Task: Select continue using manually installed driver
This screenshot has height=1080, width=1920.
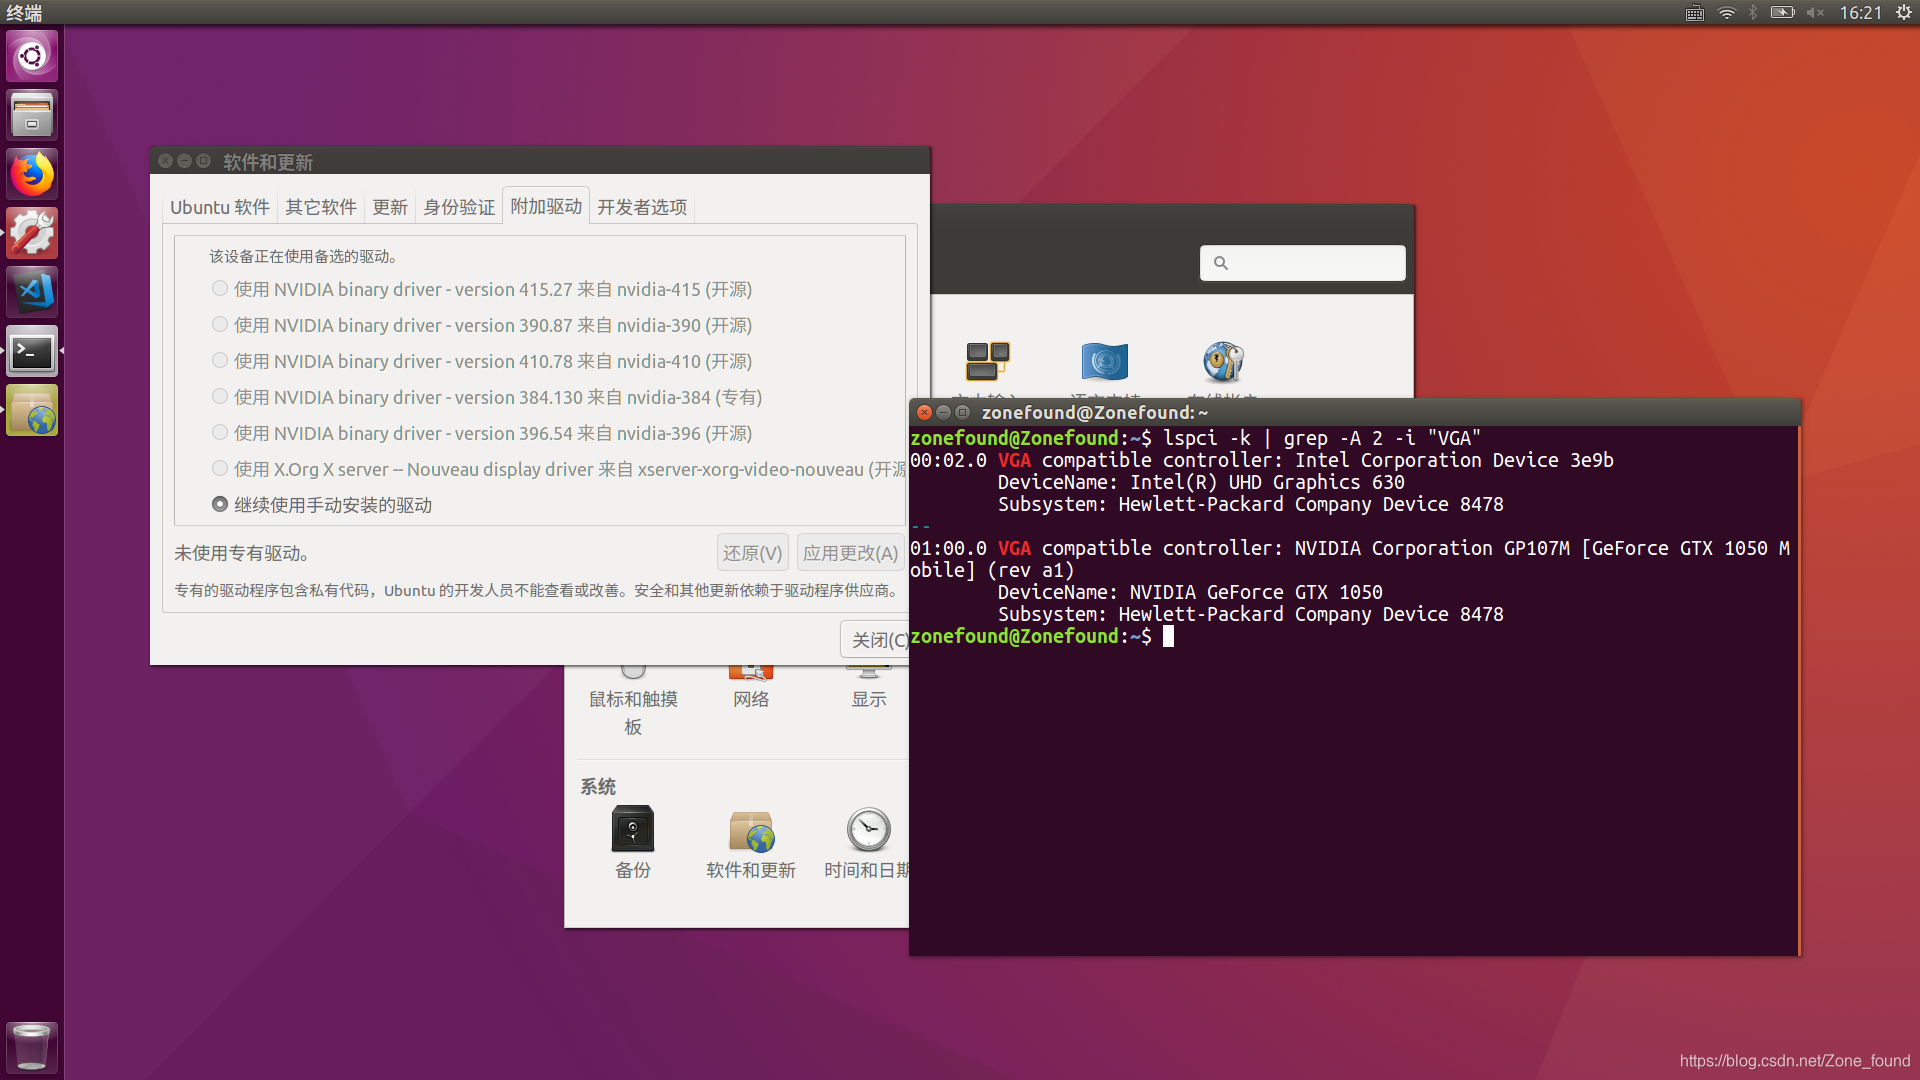Action: click(322, 505)
